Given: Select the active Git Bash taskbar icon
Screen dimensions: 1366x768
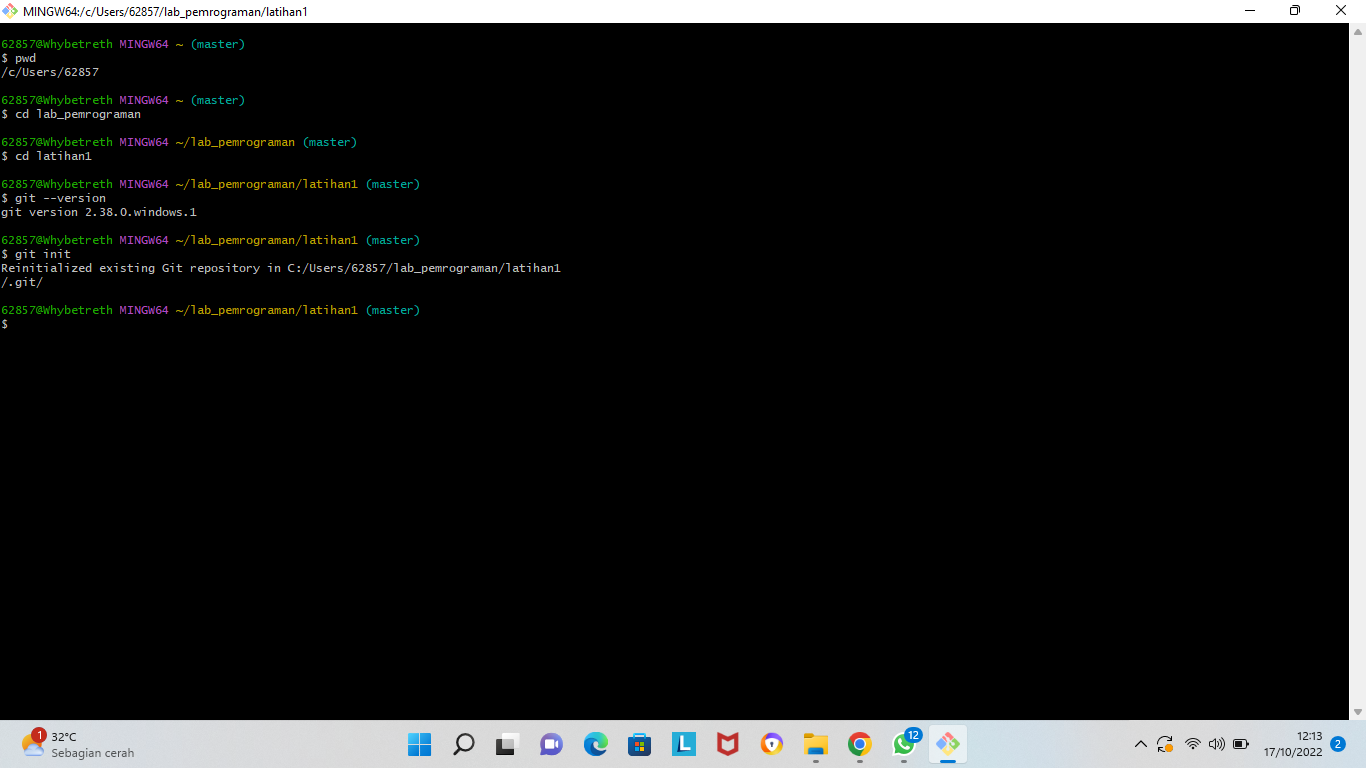Looking at the screenshot, I should click(x=947, y=744).
